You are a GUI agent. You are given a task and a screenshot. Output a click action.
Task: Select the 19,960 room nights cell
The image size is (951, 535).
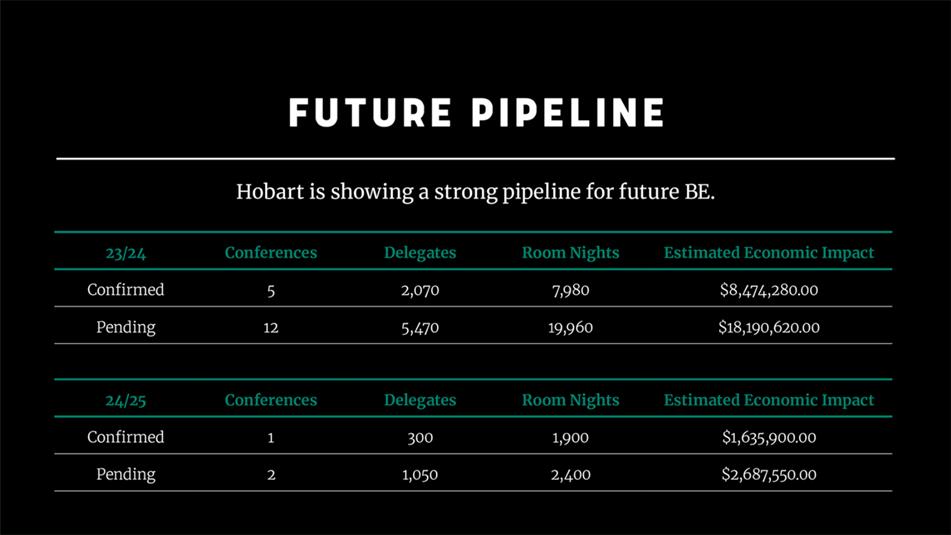tap(570, 328)
